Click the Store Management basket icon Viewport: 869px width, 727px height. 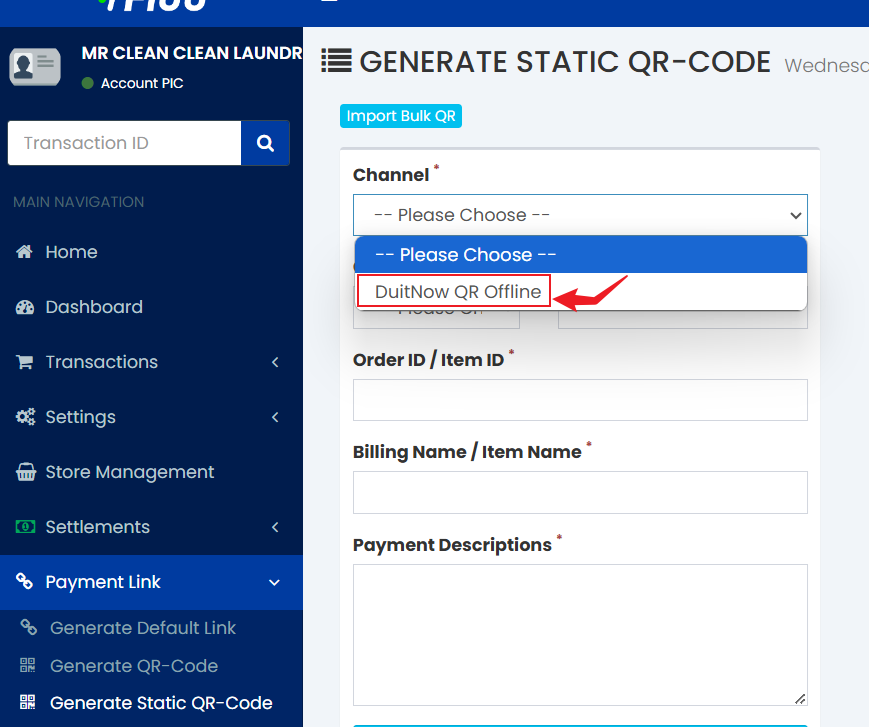(25, 472)
